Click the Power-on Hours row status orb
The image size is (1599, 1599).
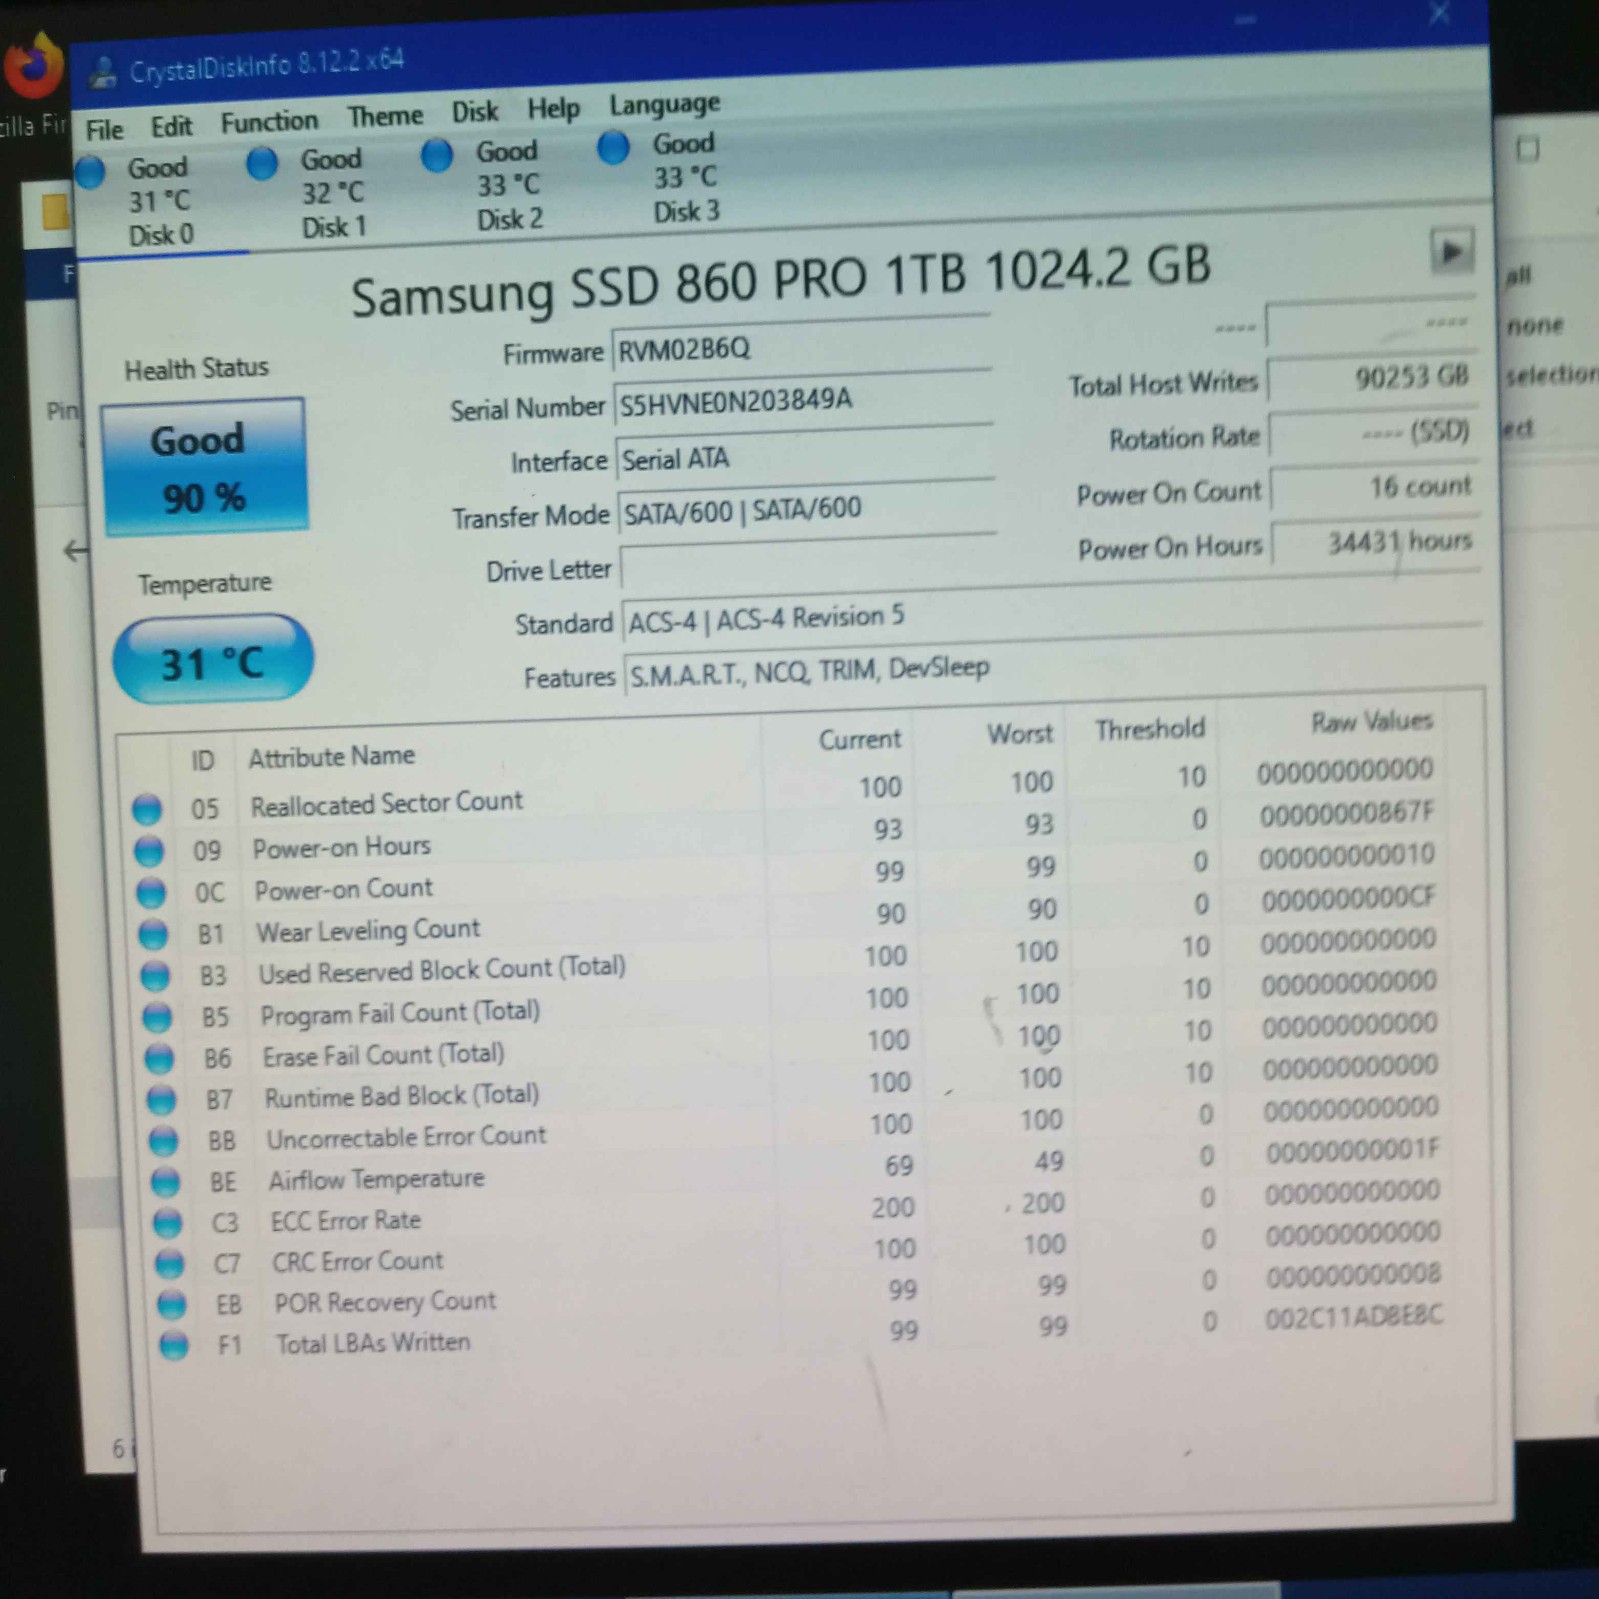149,850
